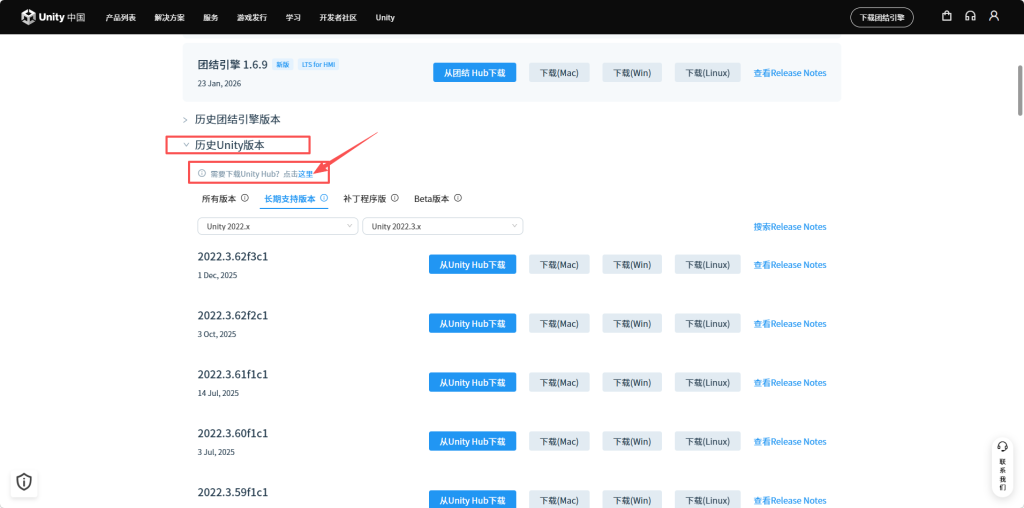Image resolution: width=1024 pixels, height=508 pixels.
Task: Download Mac build of 团结引擎 1.6.9
Action: click(559, 72)
